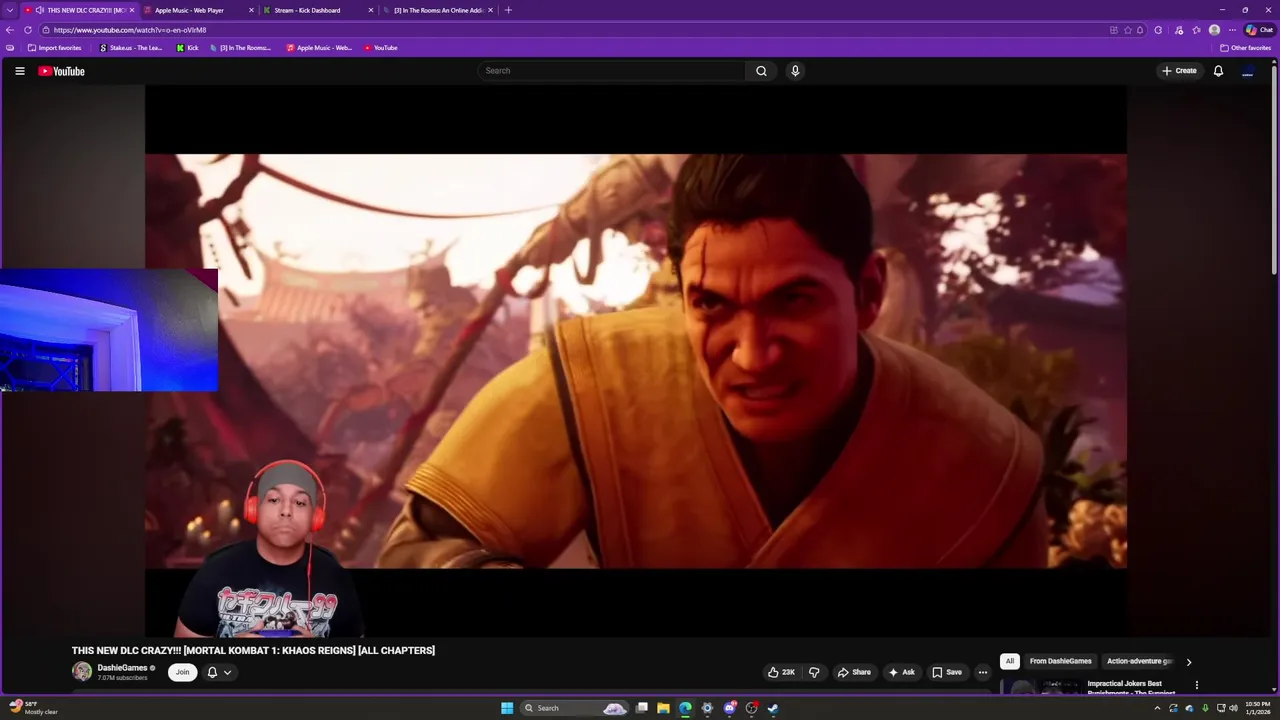Go to the YouTube home logo
Image resolution: width=1280 pixels, height=720 pixels.
(61, 71)
